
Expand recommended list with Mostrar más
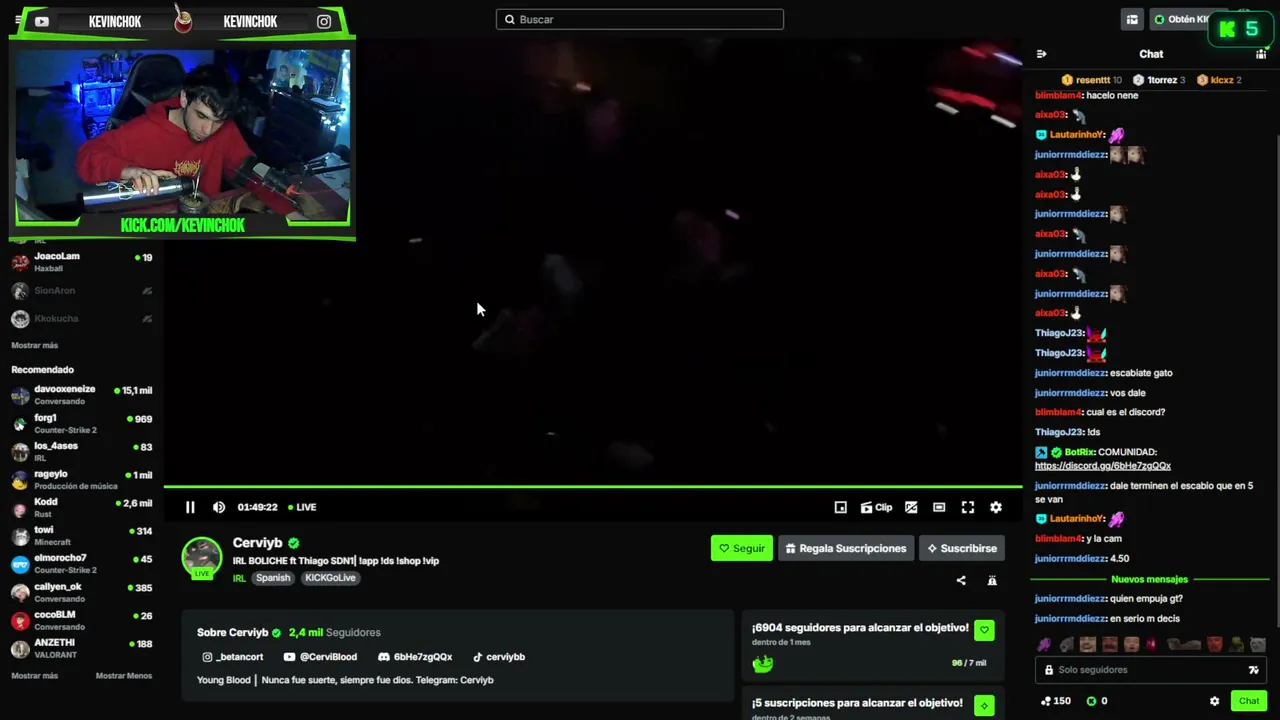[x=35, y=676]
